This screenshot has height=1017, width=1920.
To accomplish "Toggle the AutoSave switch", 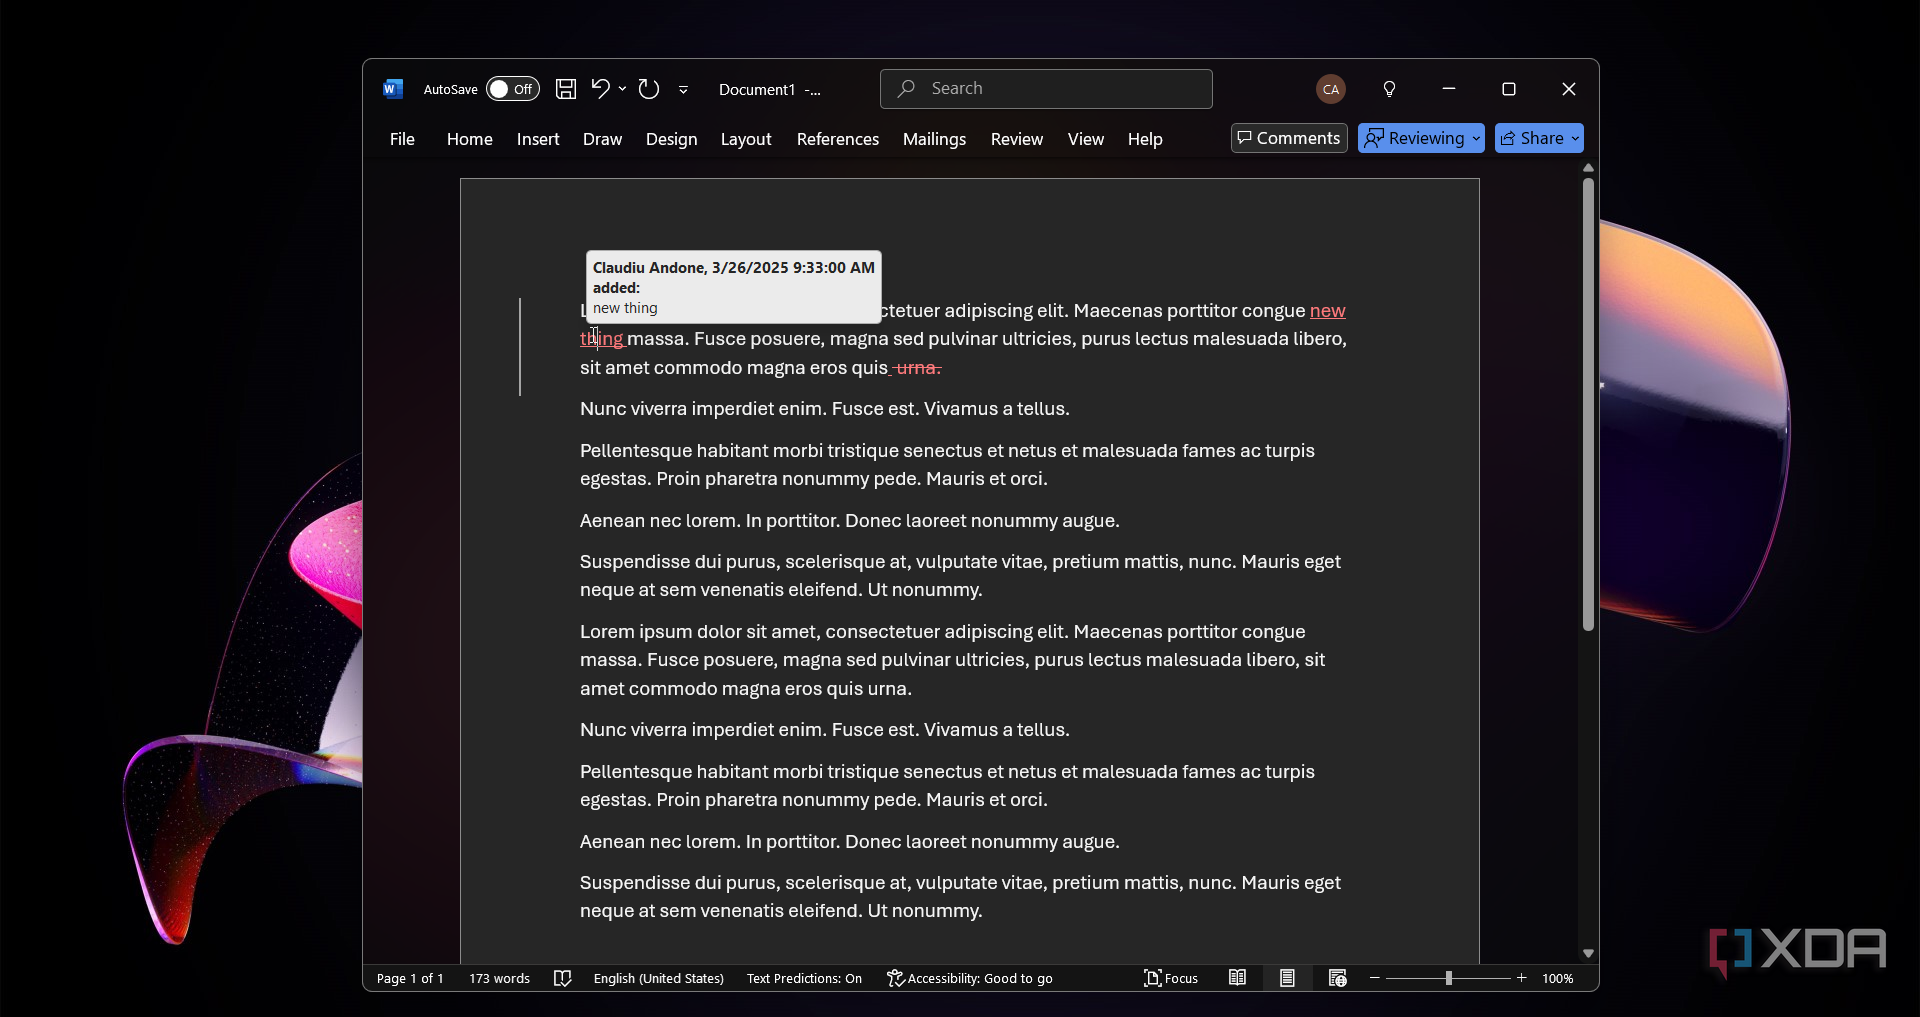I will 513,89.
